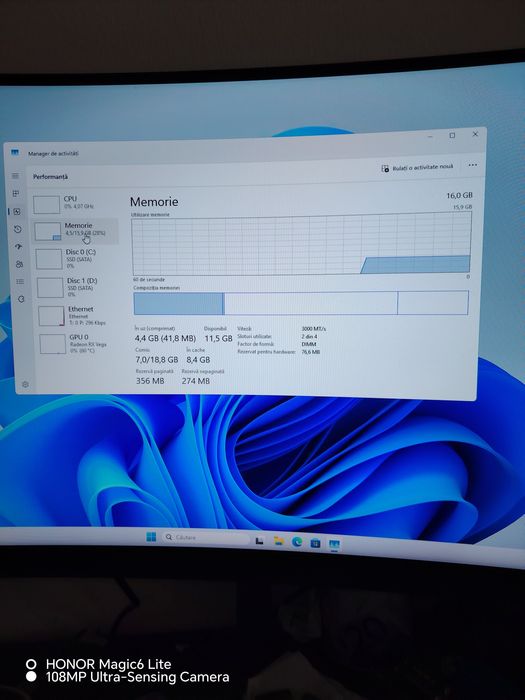This screenshot has height=700, width=525.
Task: Click the '4,4 GB (41,8 MB)' in-use value
Action: click(x=165, y=338)
